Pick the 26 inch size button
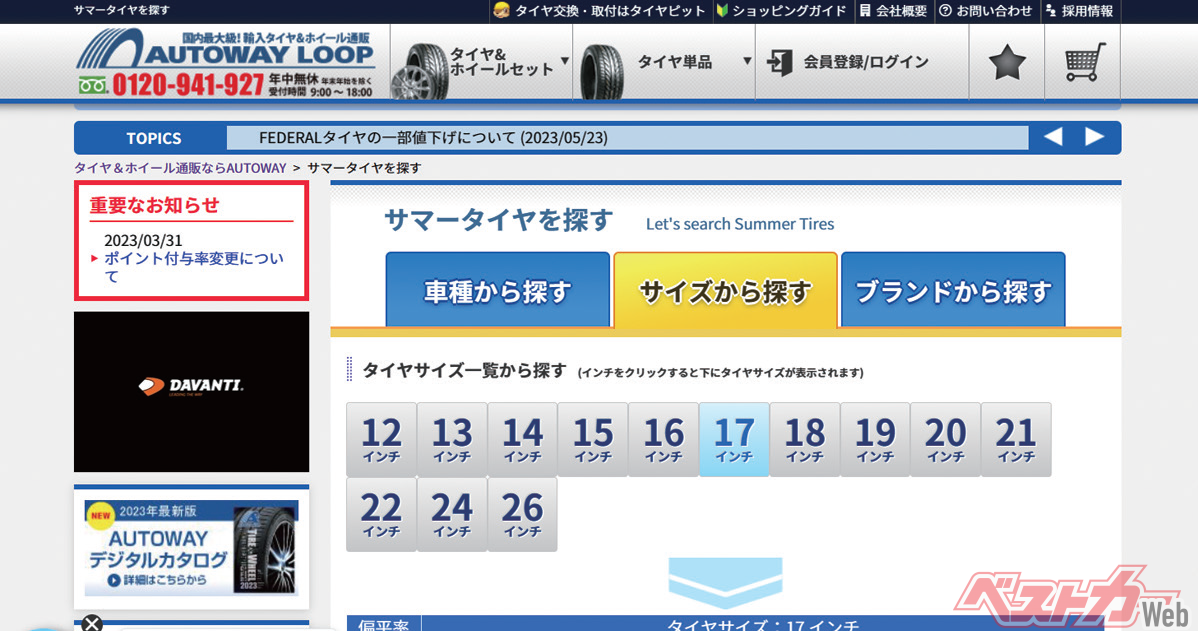Image resolution: width=1198 pixels, height=631 pixels. pos(522,514)
